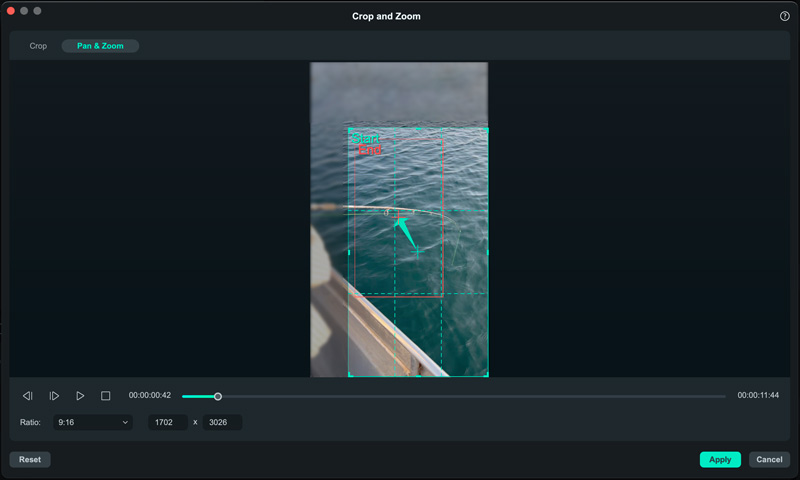Step forward to the next frame
Screen dimensions: 800x480
click(x=54, y=396)
